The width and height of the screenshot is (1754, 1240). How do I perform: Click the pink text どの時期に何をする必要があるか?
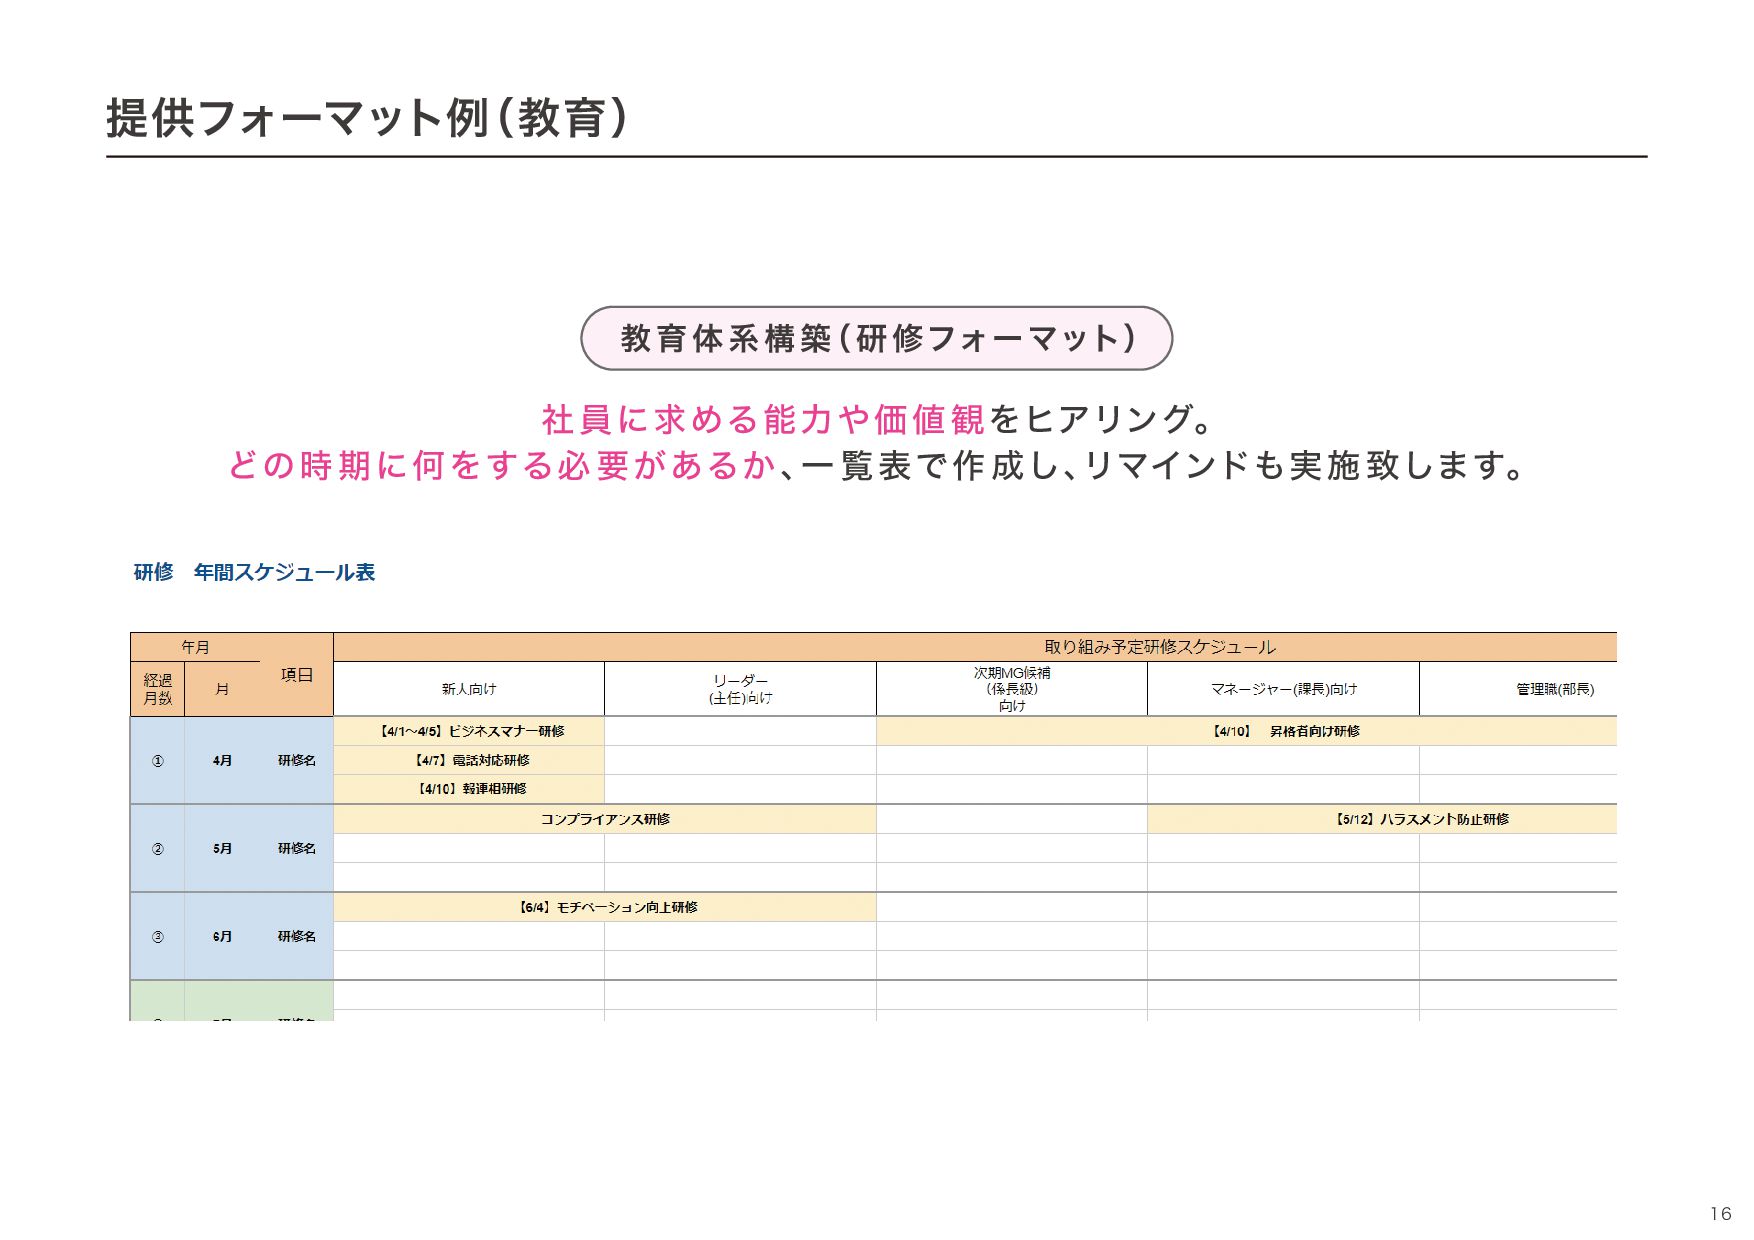pos(502,465)
